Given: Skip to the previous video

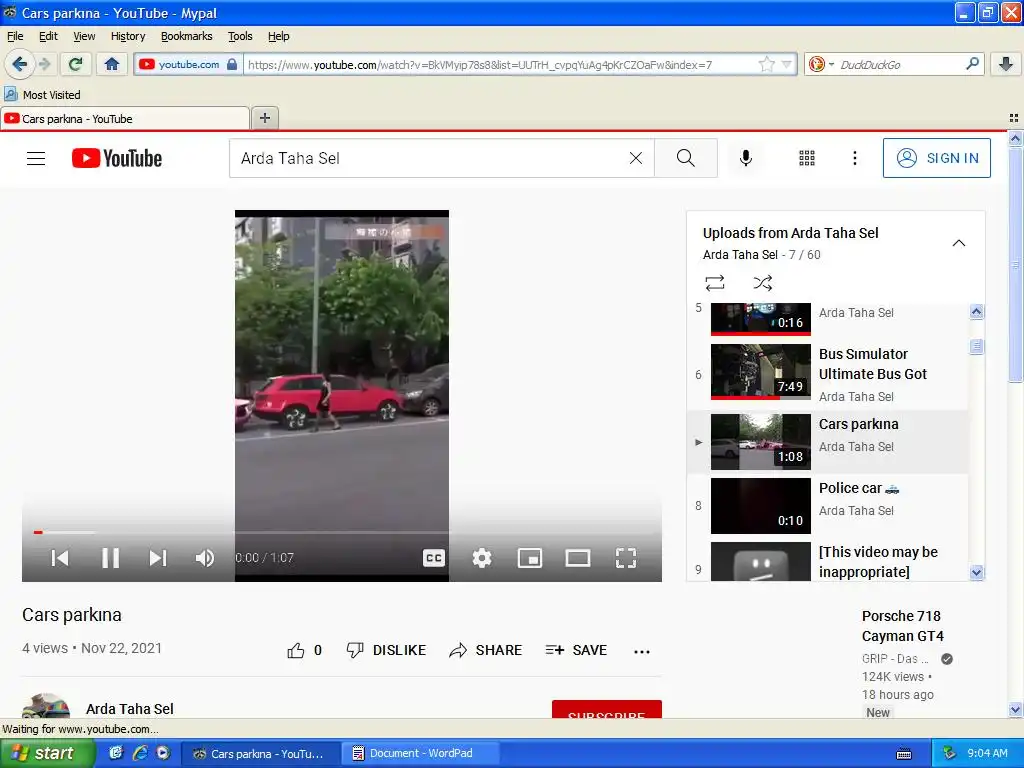Looking at the screenshot, I should (x=59, y=558).
